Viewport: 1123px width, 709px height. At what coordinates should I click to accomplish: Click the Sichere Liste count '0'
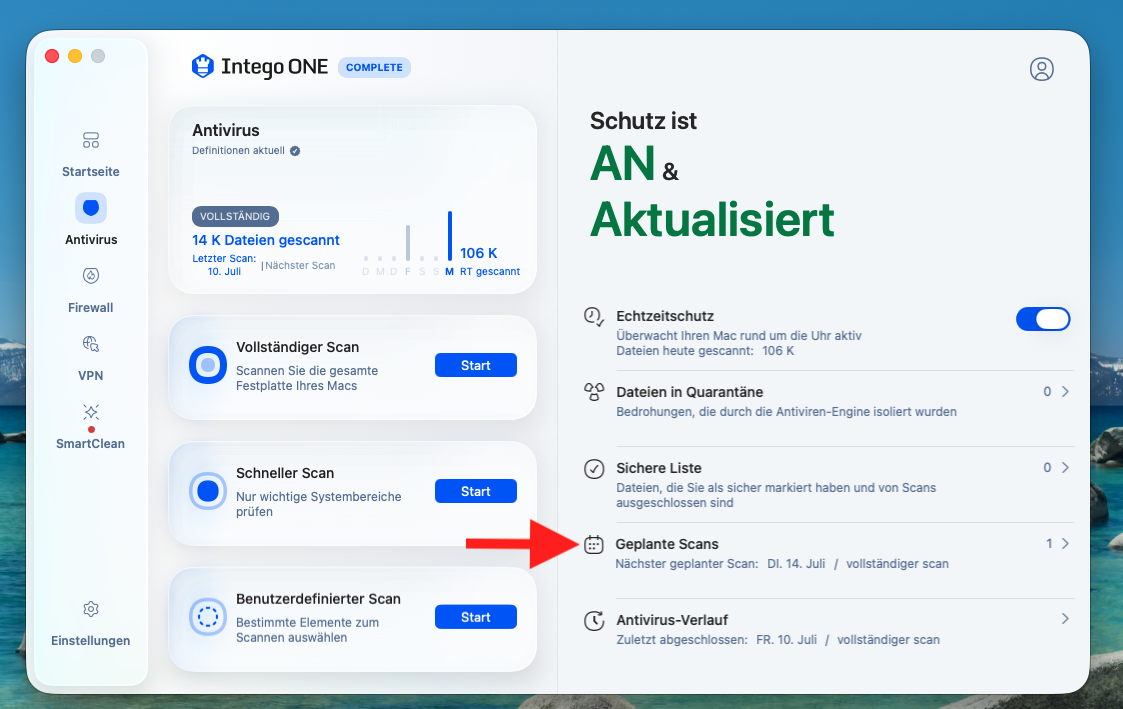1047,468
